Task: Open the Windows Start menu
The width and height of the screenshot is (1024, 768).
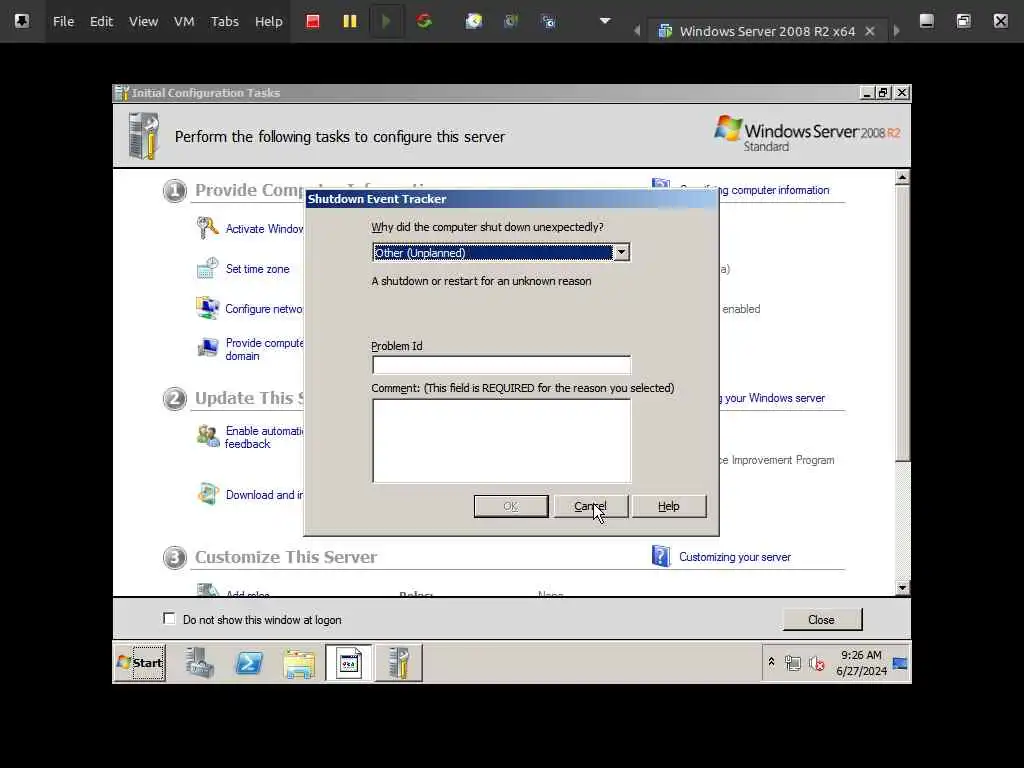Action: 140,663
